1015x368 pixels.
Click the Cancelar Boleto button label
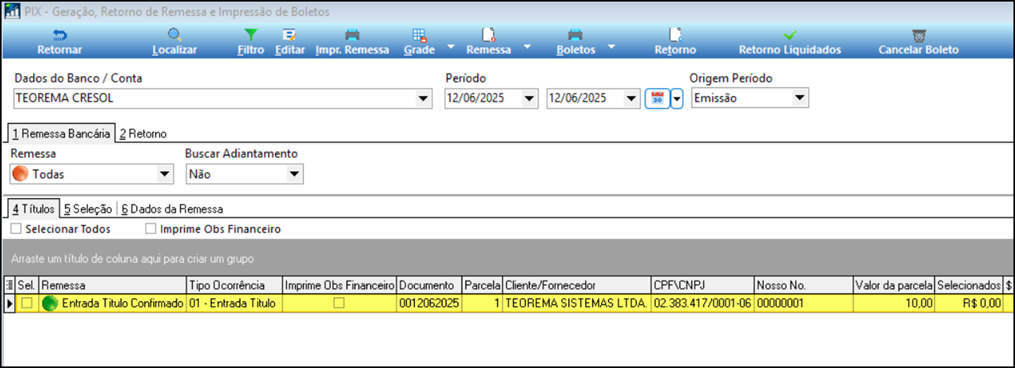coord(919,50)
